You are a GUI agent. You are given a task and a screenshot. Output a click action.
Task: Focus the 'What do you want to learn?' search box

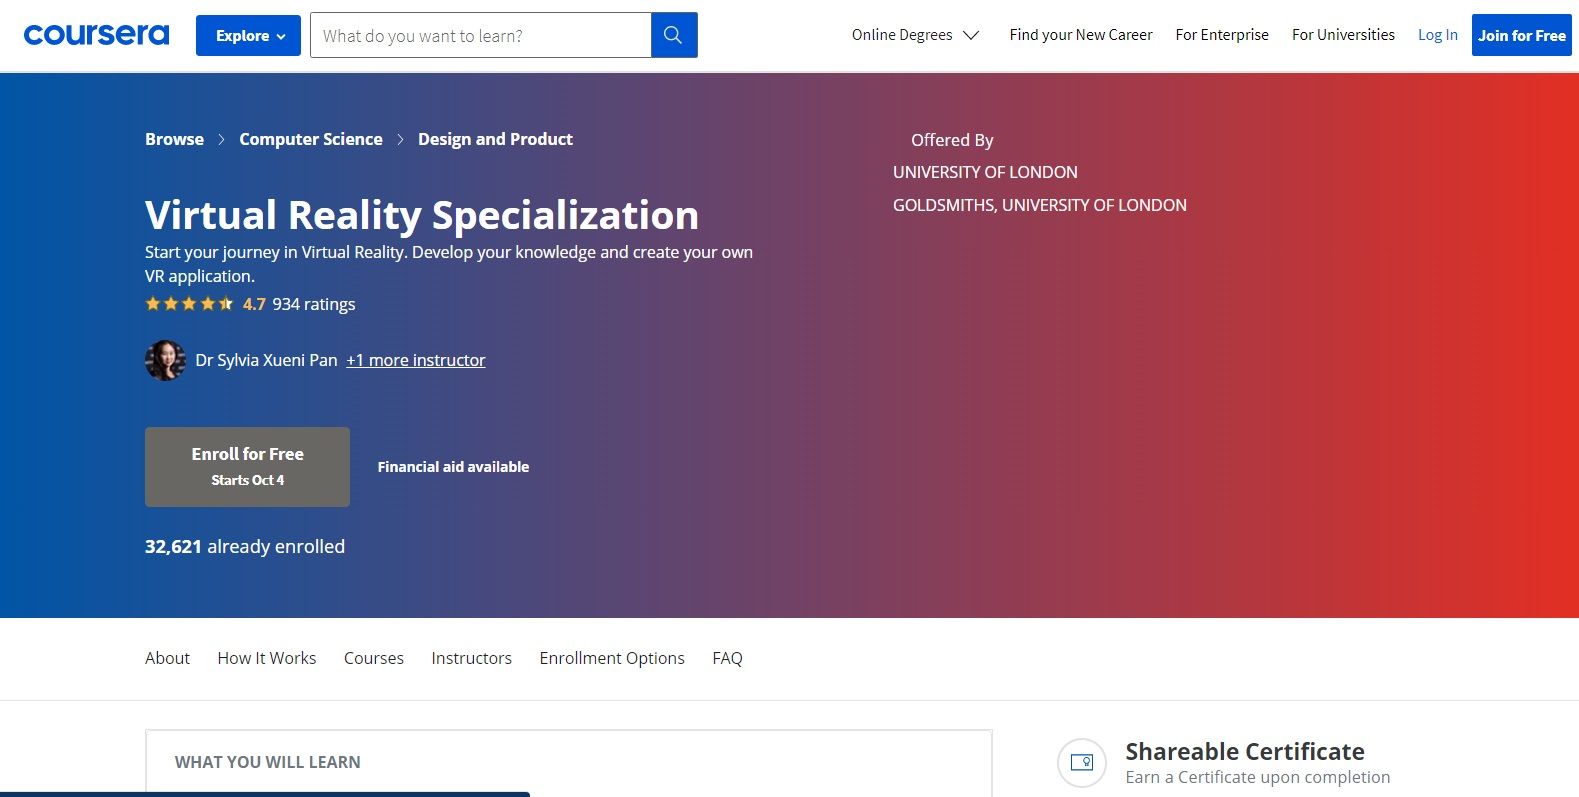coord(481,35)
